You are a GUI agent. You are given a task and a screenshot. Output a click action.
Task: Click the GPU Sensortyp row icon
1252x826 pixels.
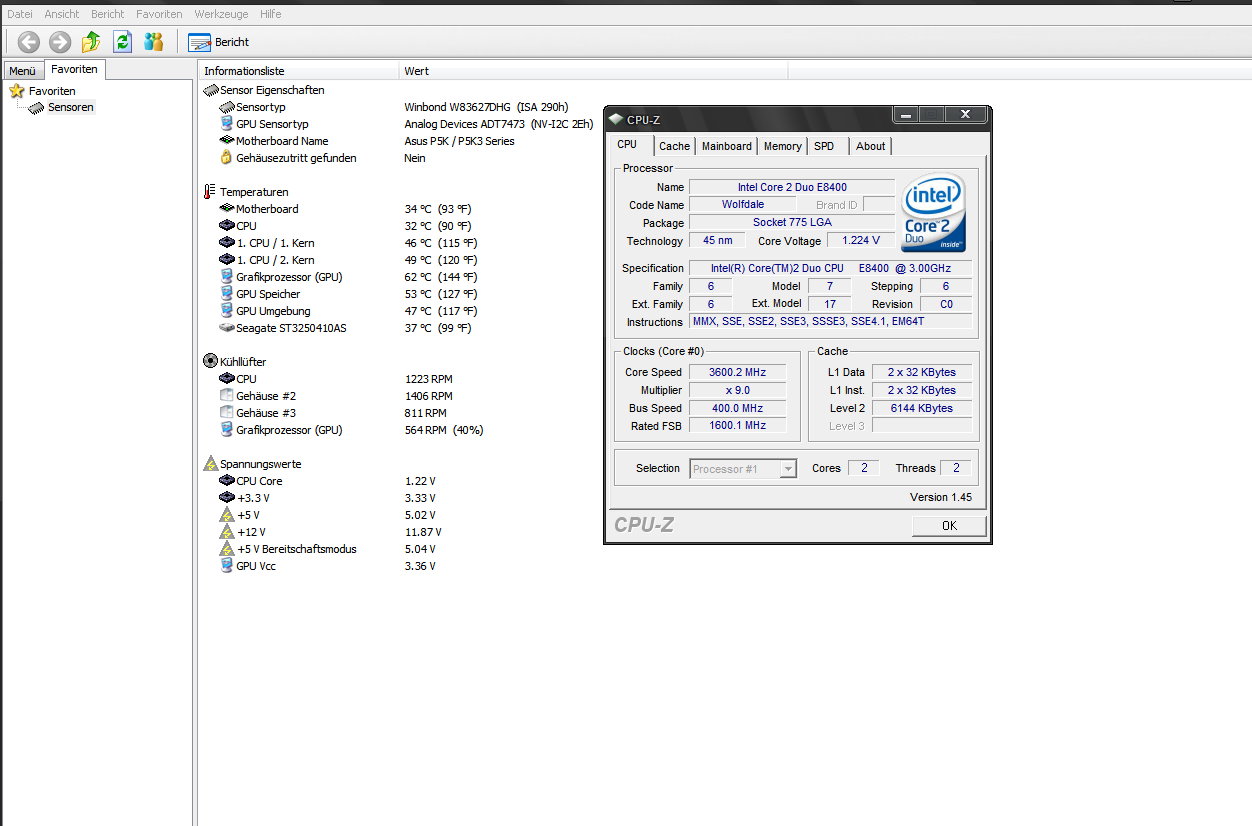point(227,124)
